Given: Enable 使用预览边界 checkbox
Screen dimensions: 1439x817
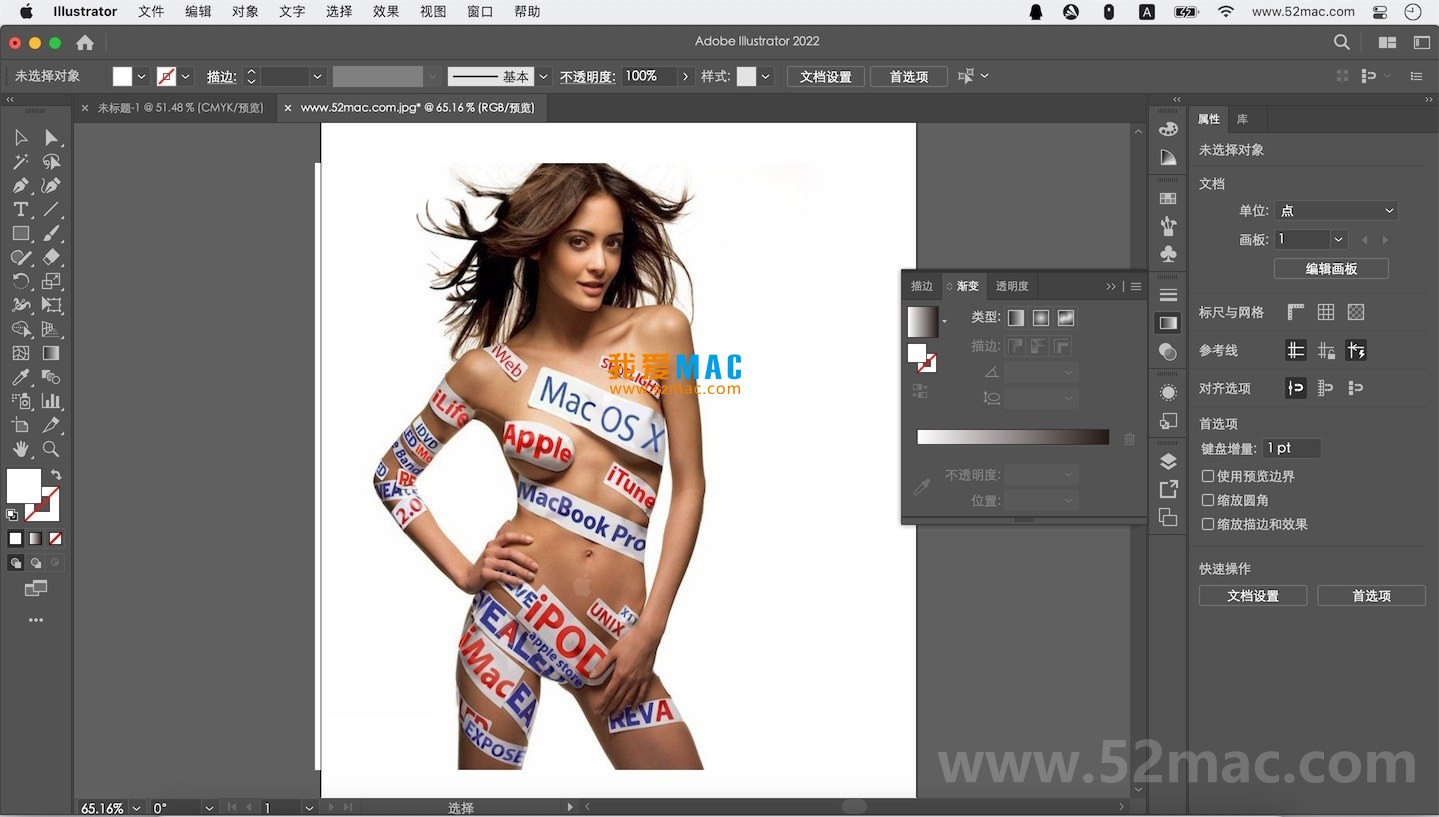Looking at the screenshot, I should click(1208, 476).
